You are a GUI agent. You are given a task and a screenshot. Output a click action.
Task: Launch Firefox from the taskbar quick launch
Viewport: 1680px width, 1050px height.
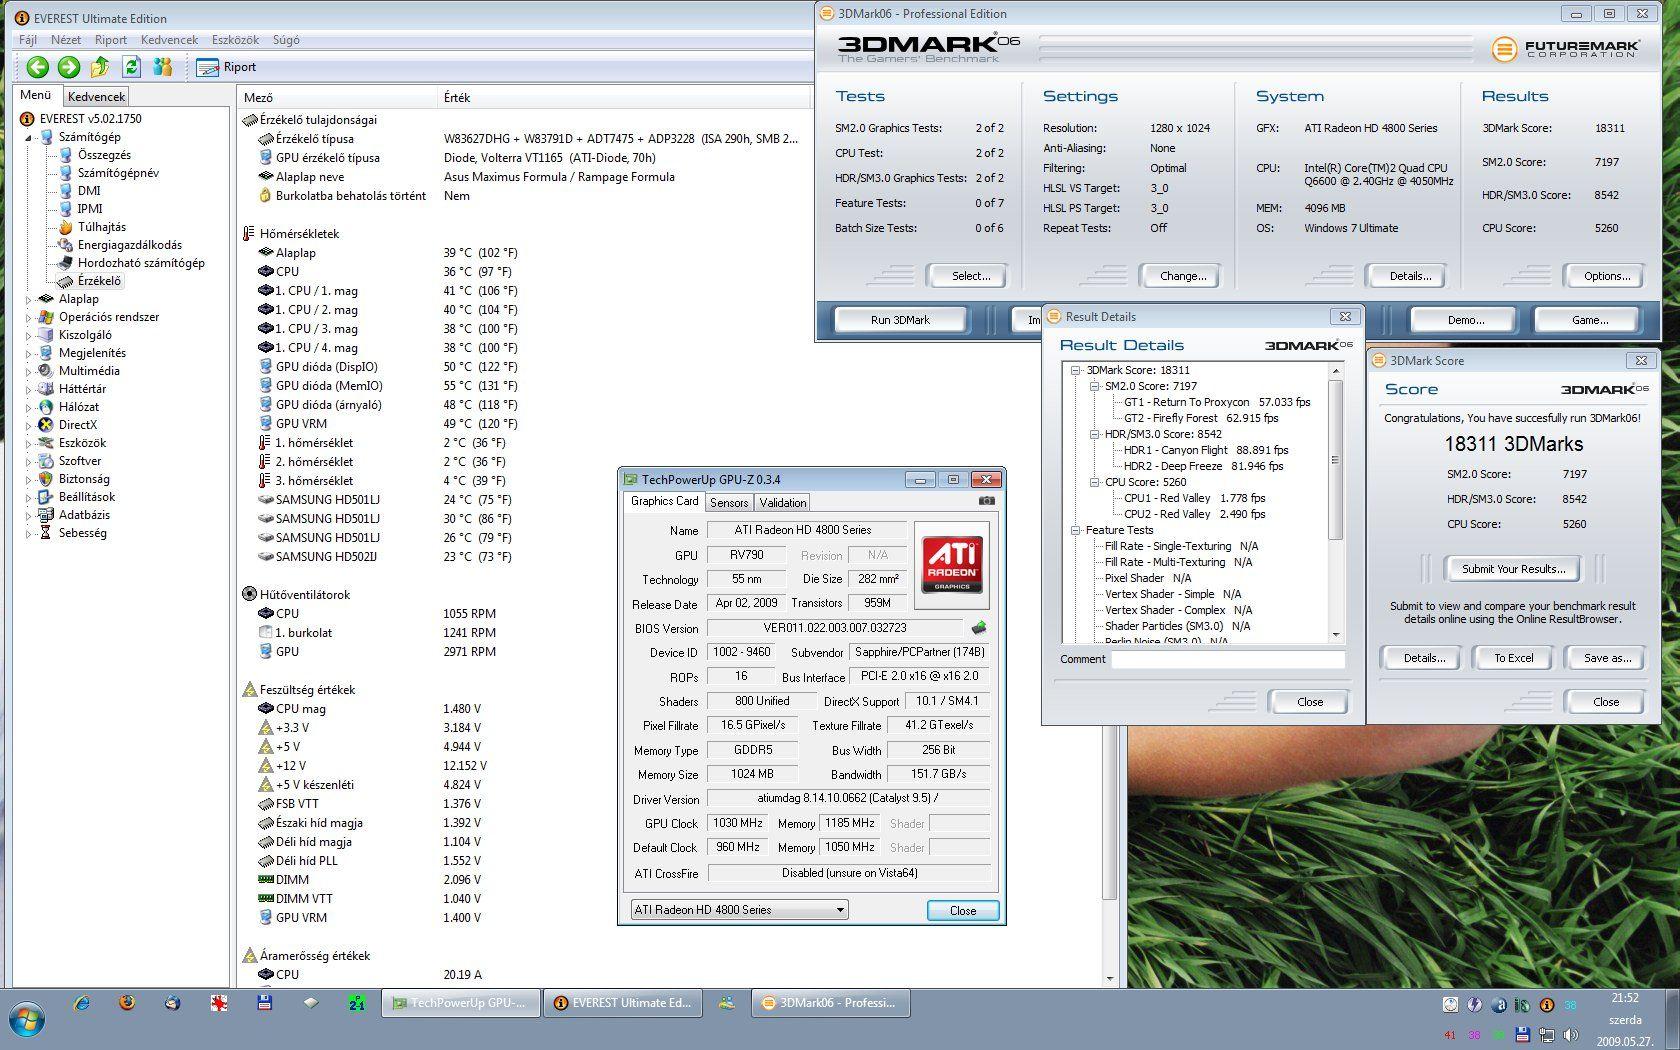point(127,1002)
